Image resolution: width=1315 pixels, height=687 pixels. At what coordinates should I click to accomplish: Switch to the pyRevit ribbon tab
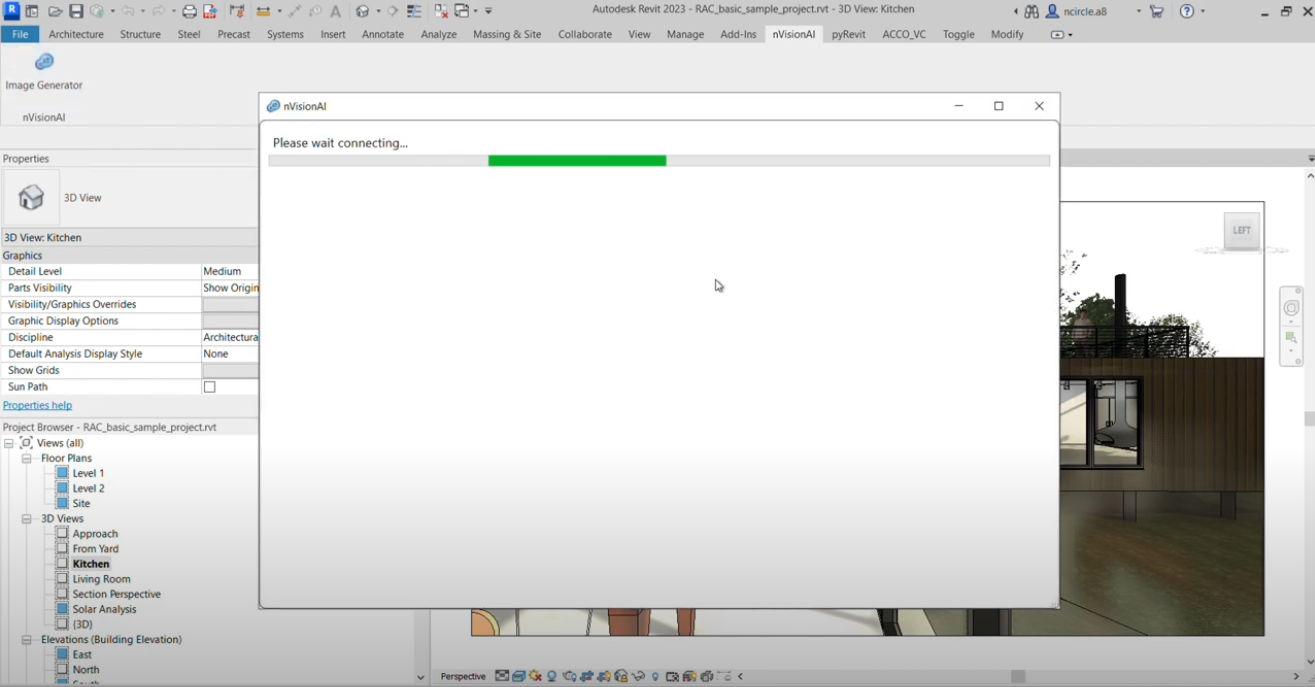(x=848, y=34)
